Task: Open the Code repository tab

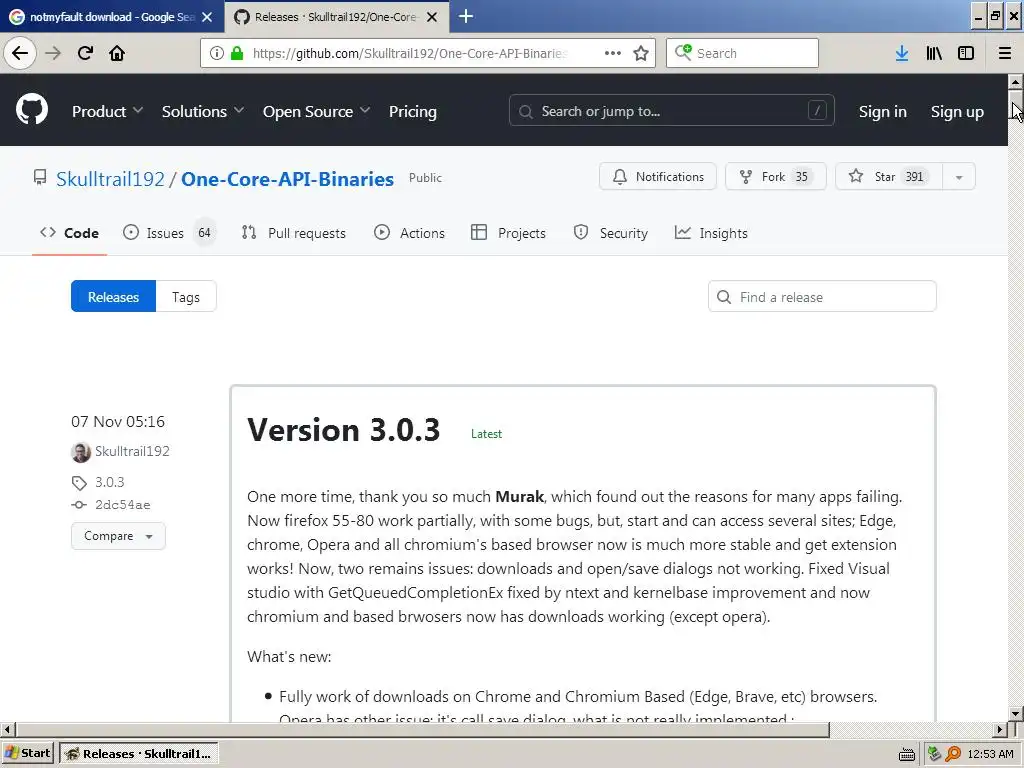Action: point(69,233)
